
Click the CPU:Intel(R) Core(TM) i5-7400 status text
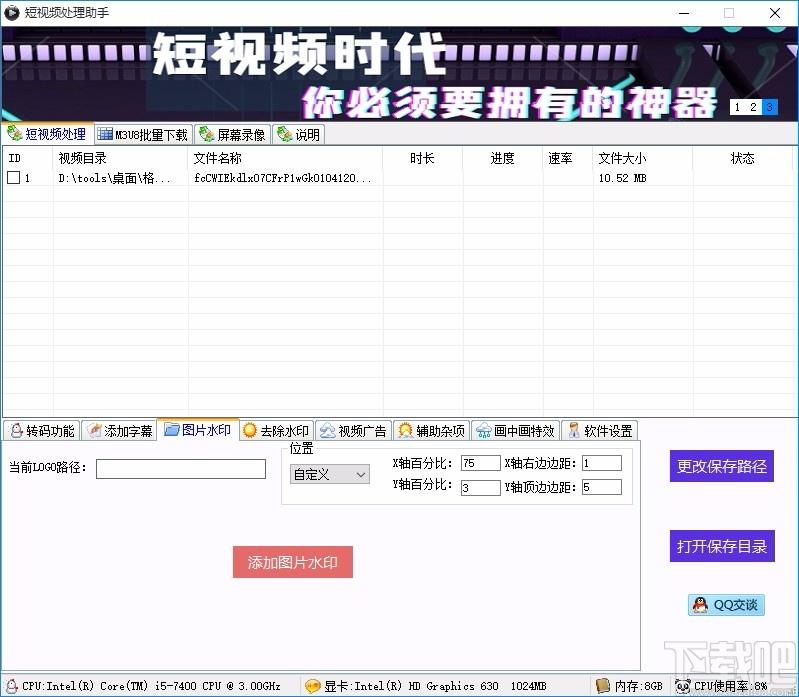(x=151, y=686)
